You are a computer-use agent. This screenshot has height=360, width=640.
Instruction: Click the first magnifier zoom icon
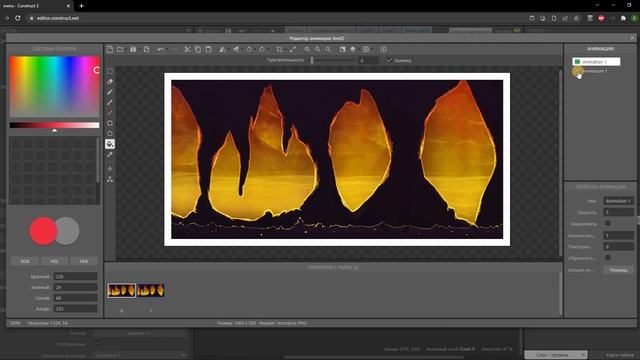(x=307, y=49)
